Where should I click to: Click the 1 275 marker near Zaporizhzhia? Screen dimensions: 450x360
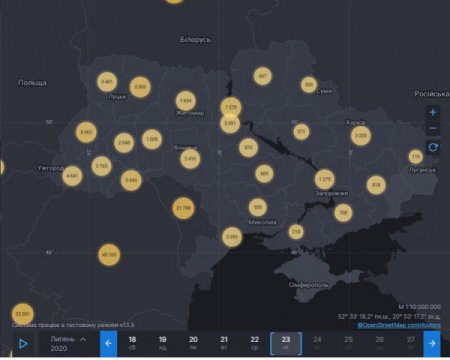[324, 179]
